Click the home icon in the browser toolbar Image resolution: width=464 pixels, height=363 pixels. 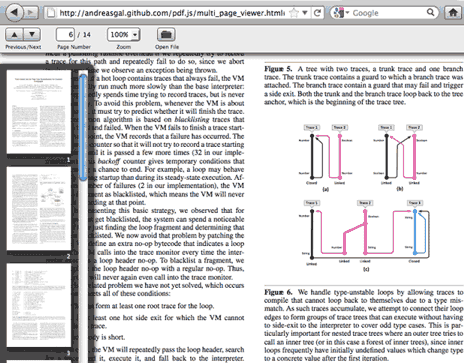453,13
